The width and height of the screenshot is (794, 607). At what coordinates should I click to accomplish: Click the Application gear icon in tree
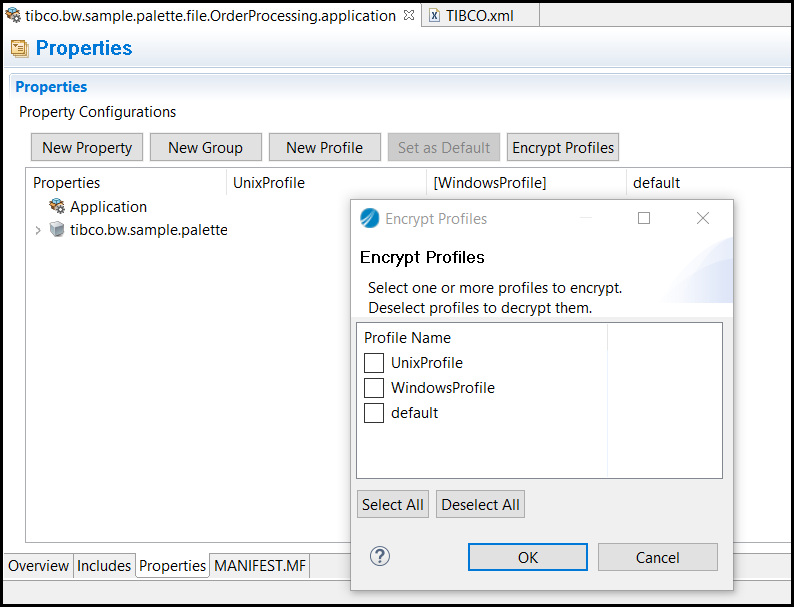tap(57, 206)
